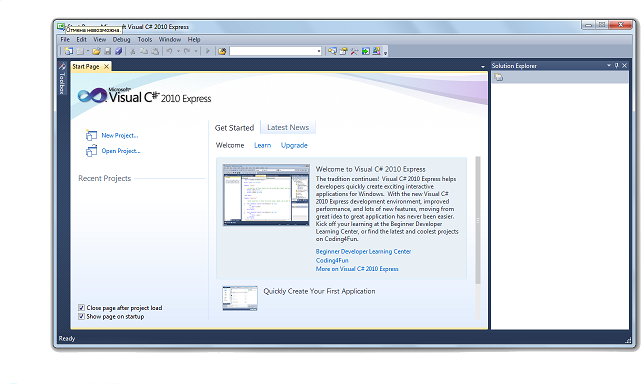Click the Recent Projects heading
Screen dimensions: 641x384
[x=105, y=178]
